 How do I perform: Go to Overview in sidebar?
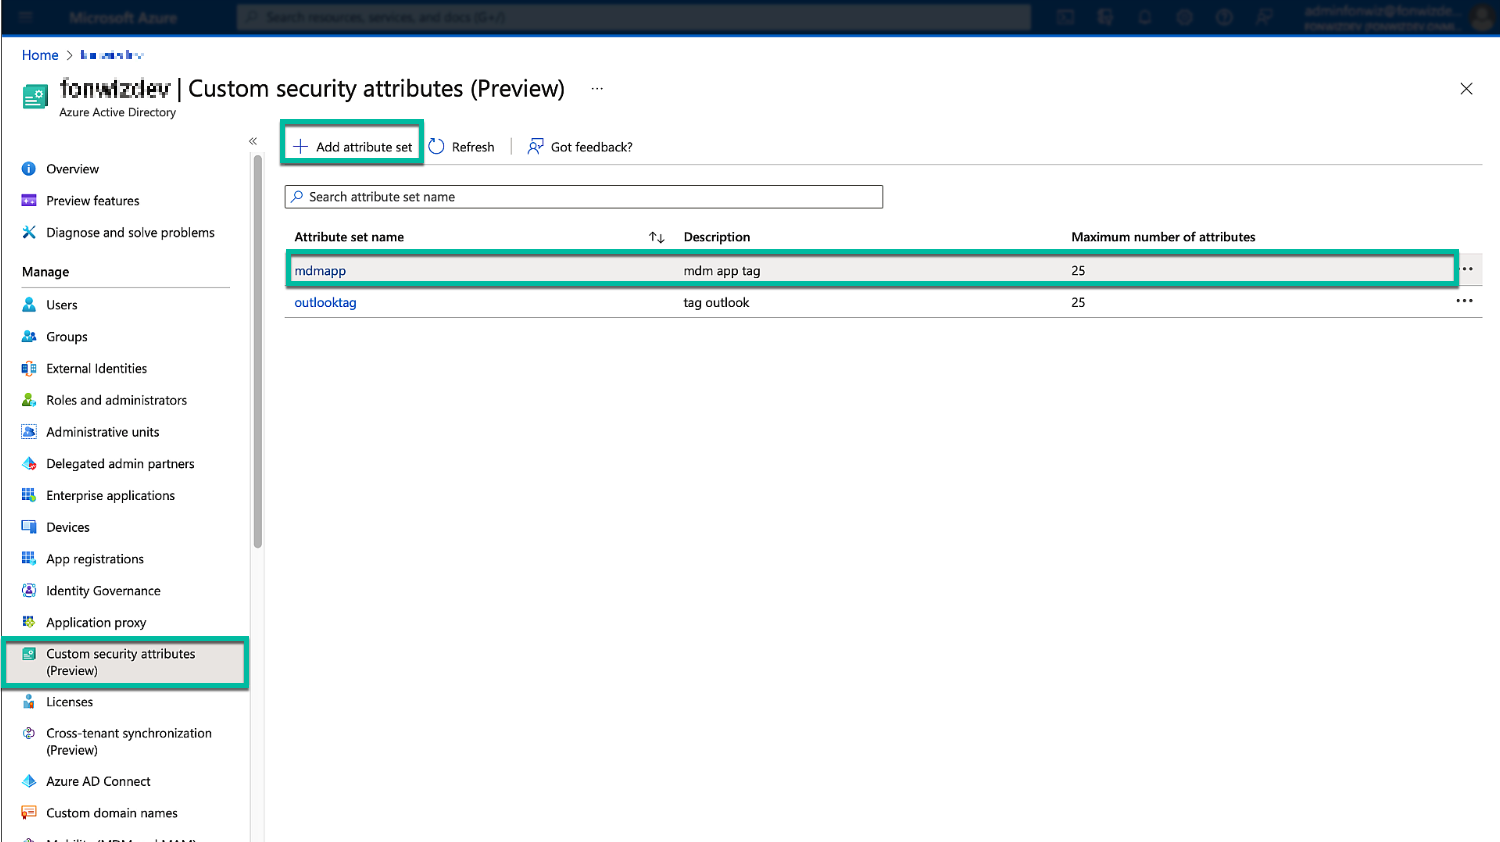coord(72,169)
